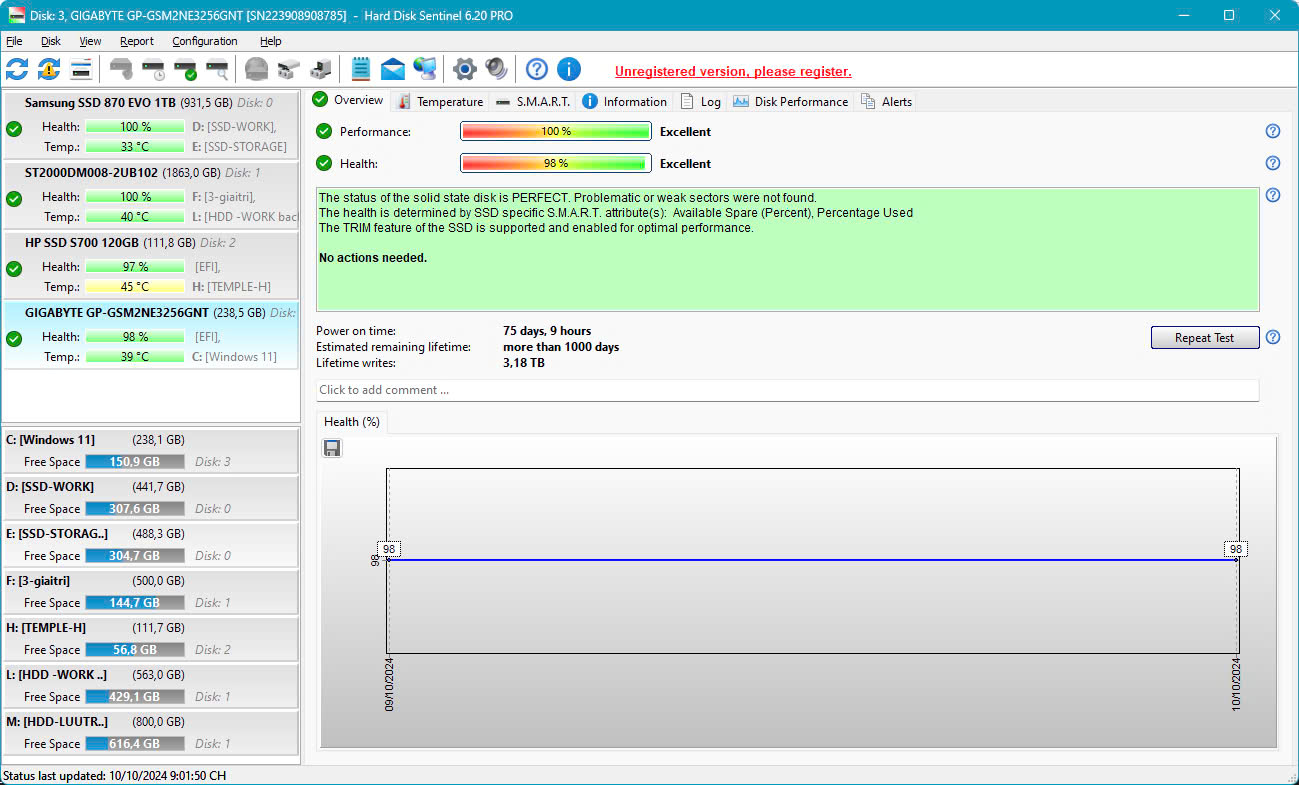The height and width of the screenshot is (785, 1299).
Task: Click help icon next to Performance bar
Action: [x=1273, y=131]
